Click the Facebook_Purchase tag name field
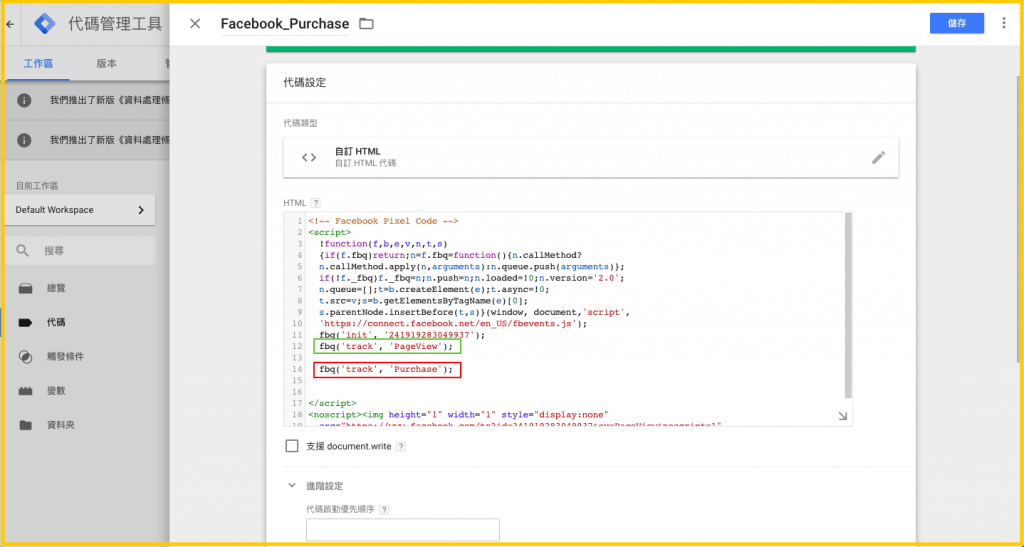 [x=285, y=24]
